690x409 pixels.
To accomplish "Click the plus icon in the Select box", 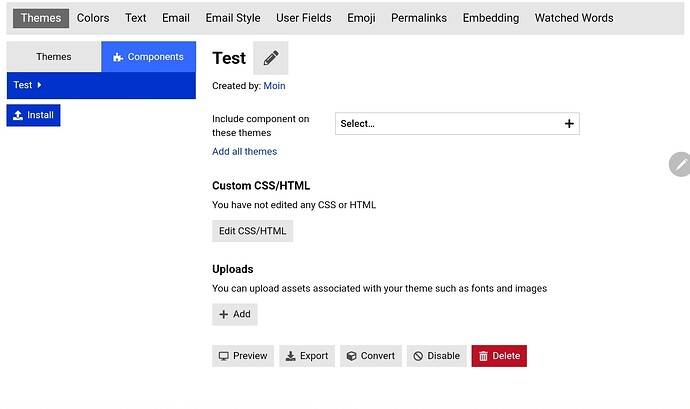I will (569, 124).
